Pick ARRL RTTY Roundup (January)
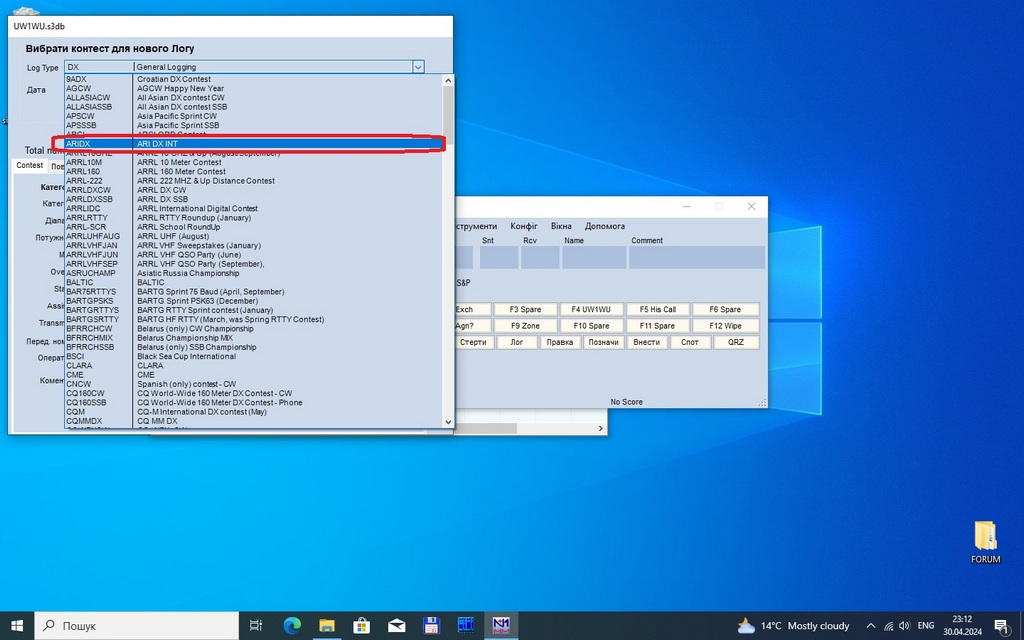The height and width of the screenshot is (640, 1024). pos(254,217)
